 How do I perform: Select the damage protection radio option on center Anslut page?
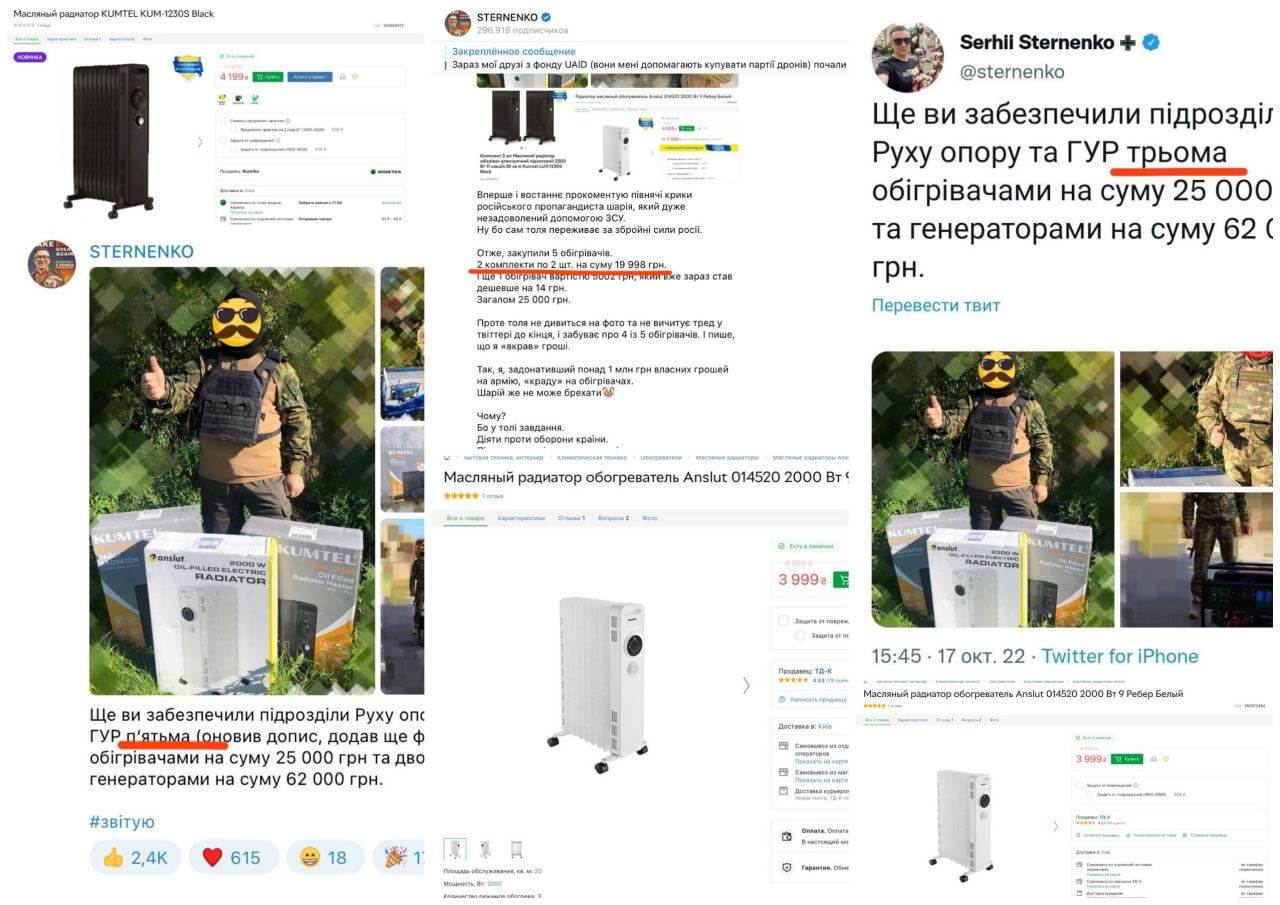(x=800, y=635)
